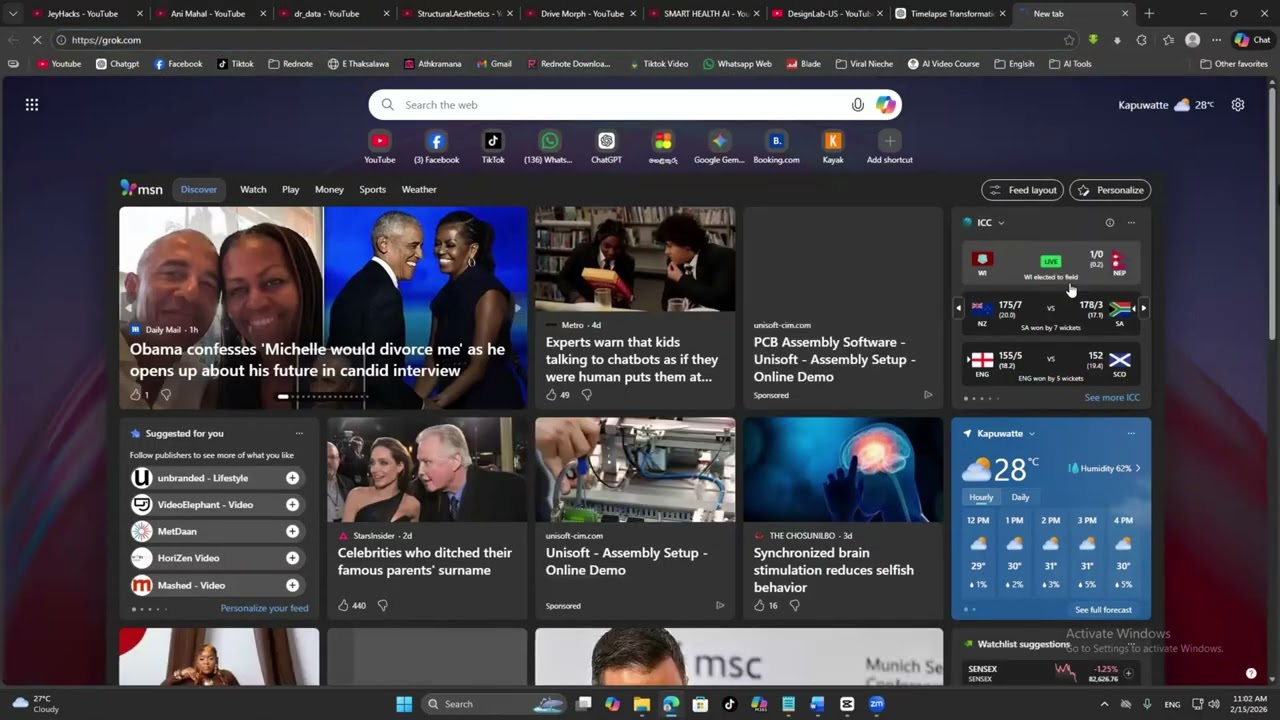Screen dimensions: 1280x720
Task: Switch to the Weather feed tab
Action: tap(419, 189)
